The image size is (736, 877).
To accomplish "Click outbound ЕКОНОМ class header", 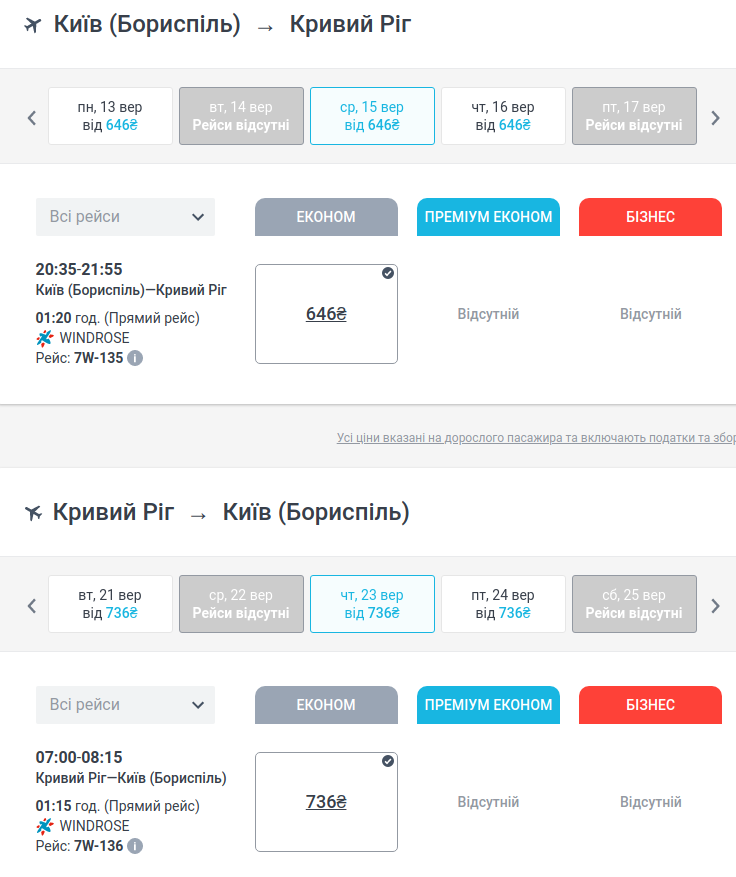I will click(326, 217).
